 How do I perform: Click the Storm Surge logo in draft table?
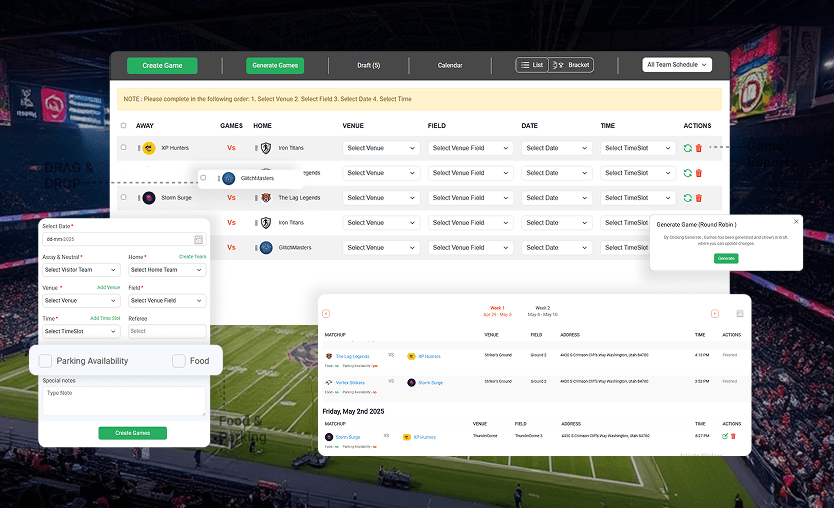[x=149, y=198]
